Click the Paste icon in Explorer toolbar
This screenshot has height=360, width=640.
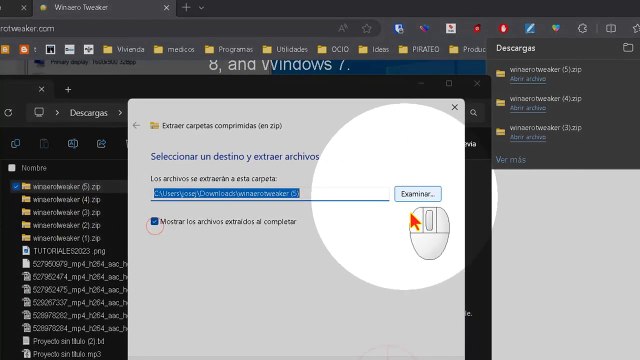(44, 144)
